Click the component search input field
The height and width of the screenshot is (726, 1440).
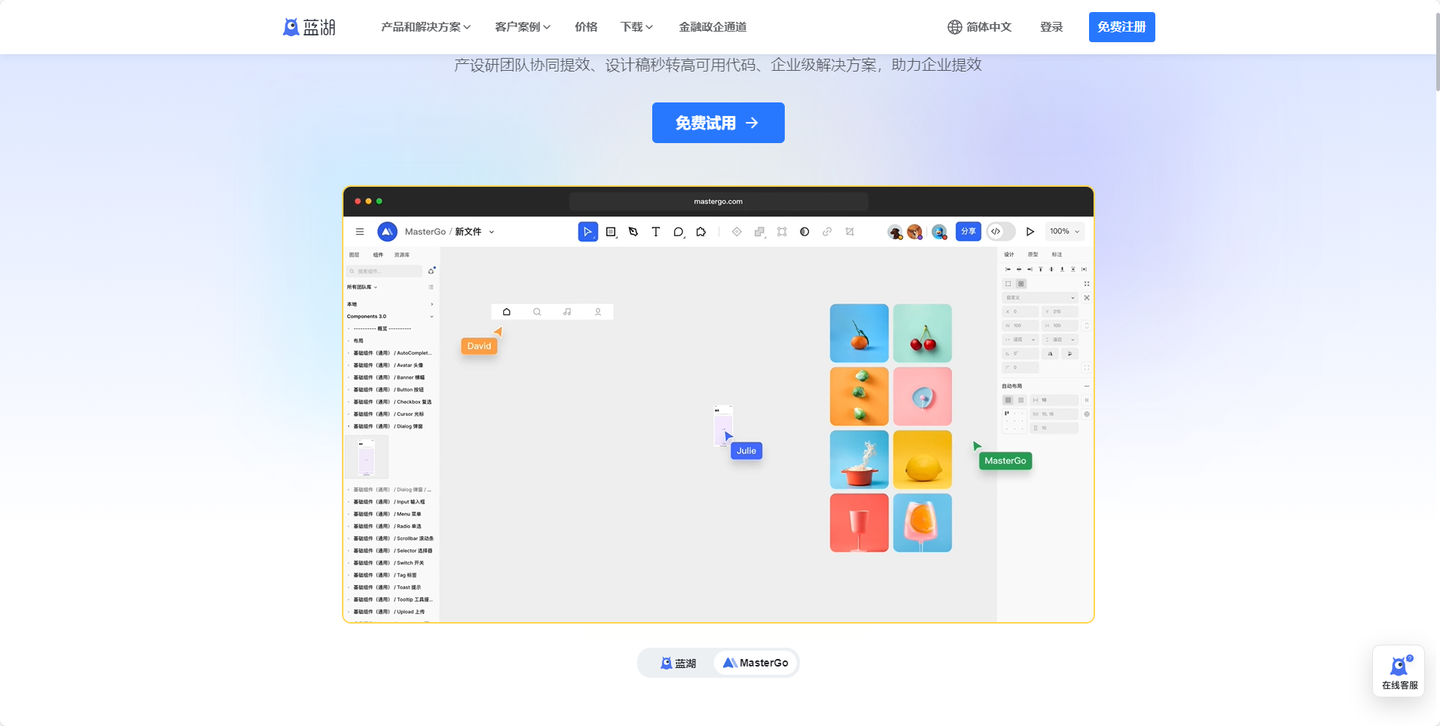click(384, 271)
